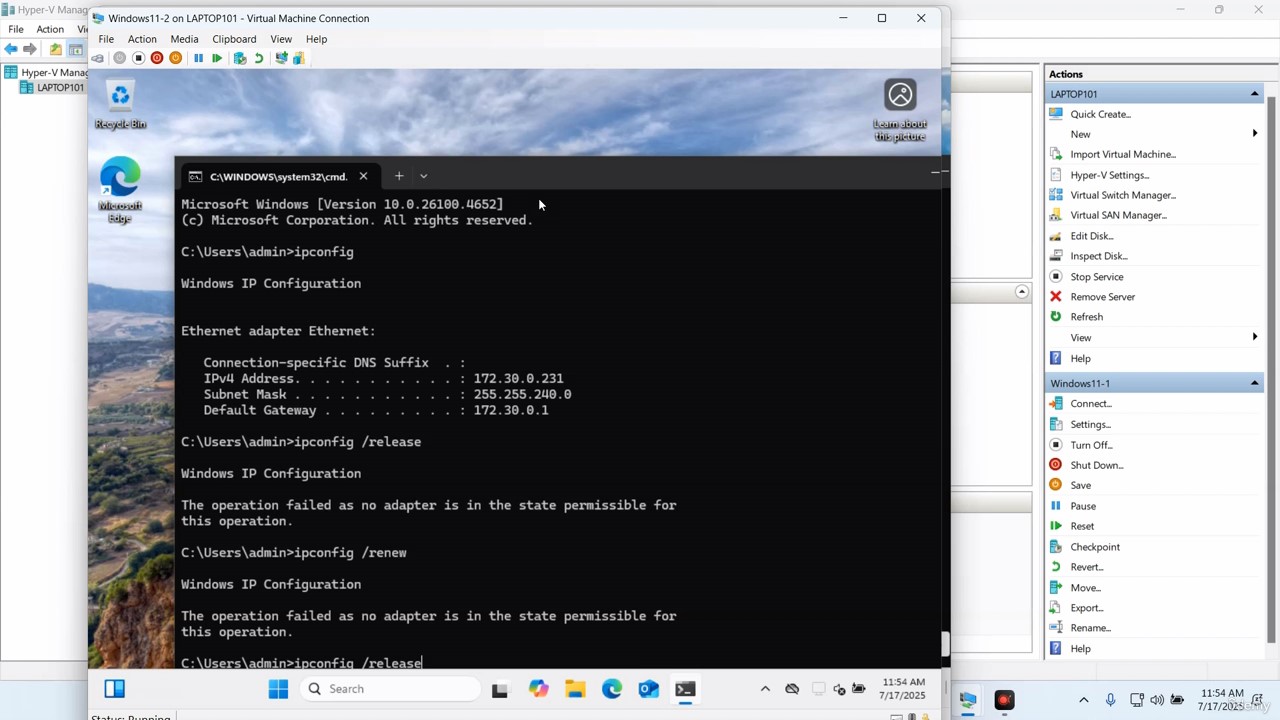Open Virtual SAN Manager
This screenshot has height=720, width=1280.
pyautogui.click(x=1119, y=215)
